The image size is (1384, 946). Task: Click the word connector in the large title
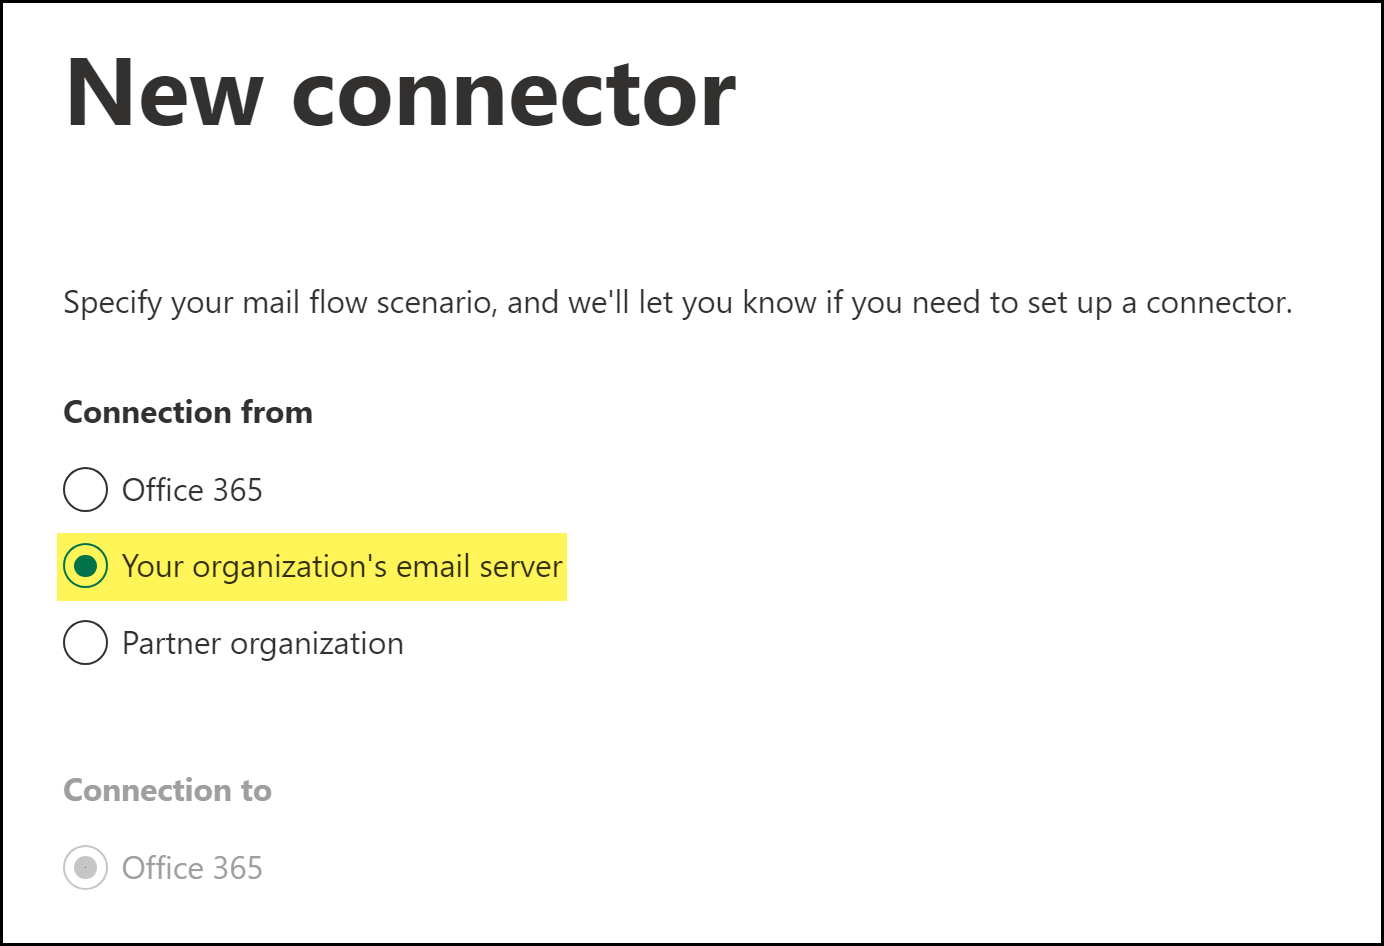tap(514, 95)
